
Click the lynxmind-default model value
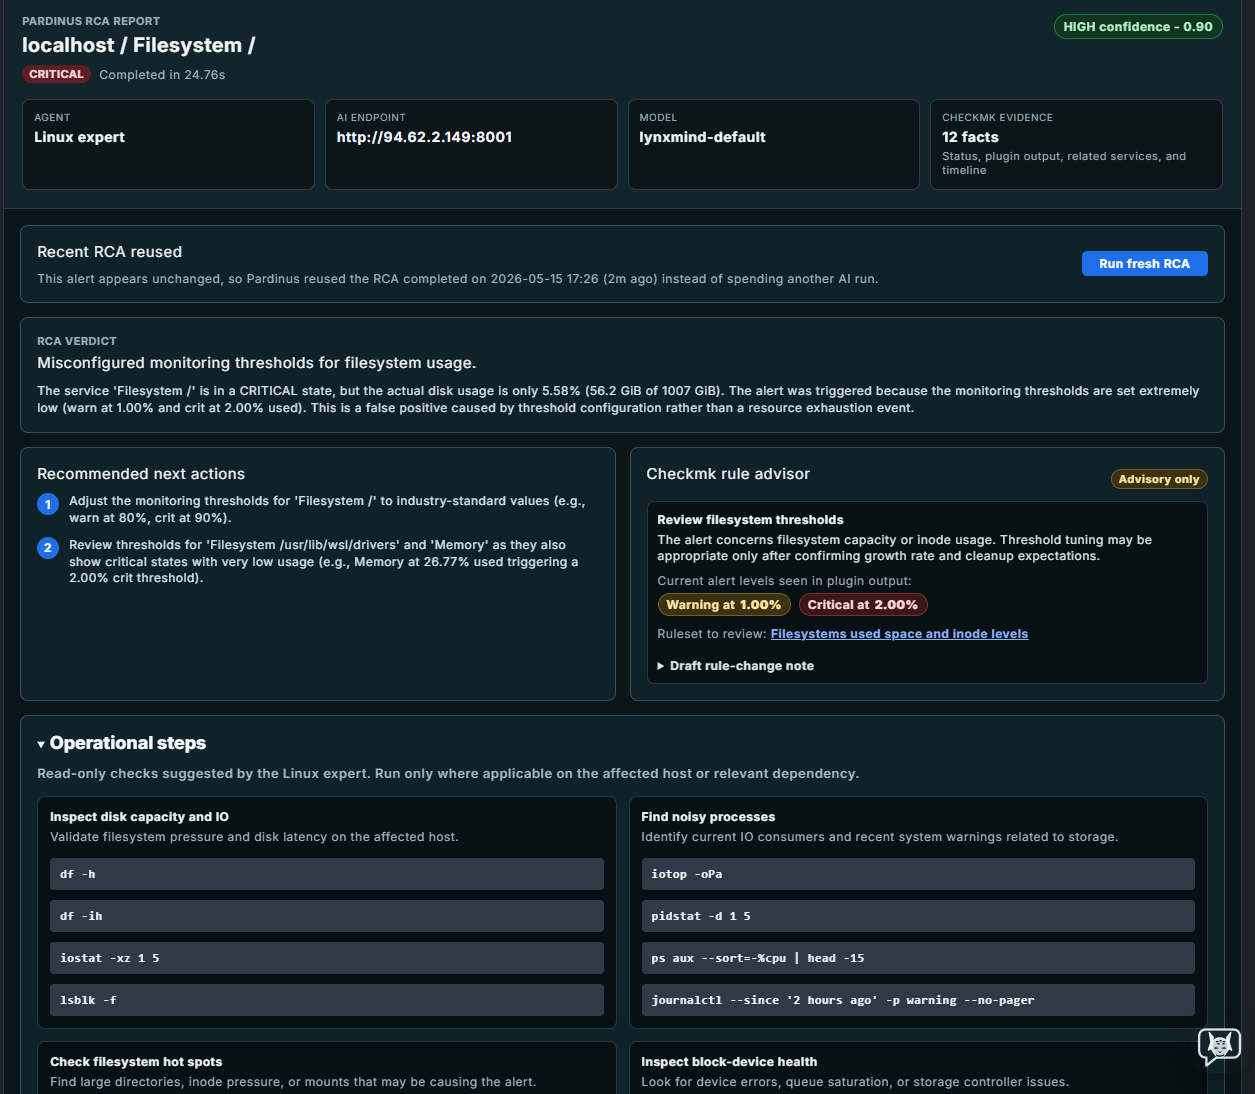tap(702, 137)
